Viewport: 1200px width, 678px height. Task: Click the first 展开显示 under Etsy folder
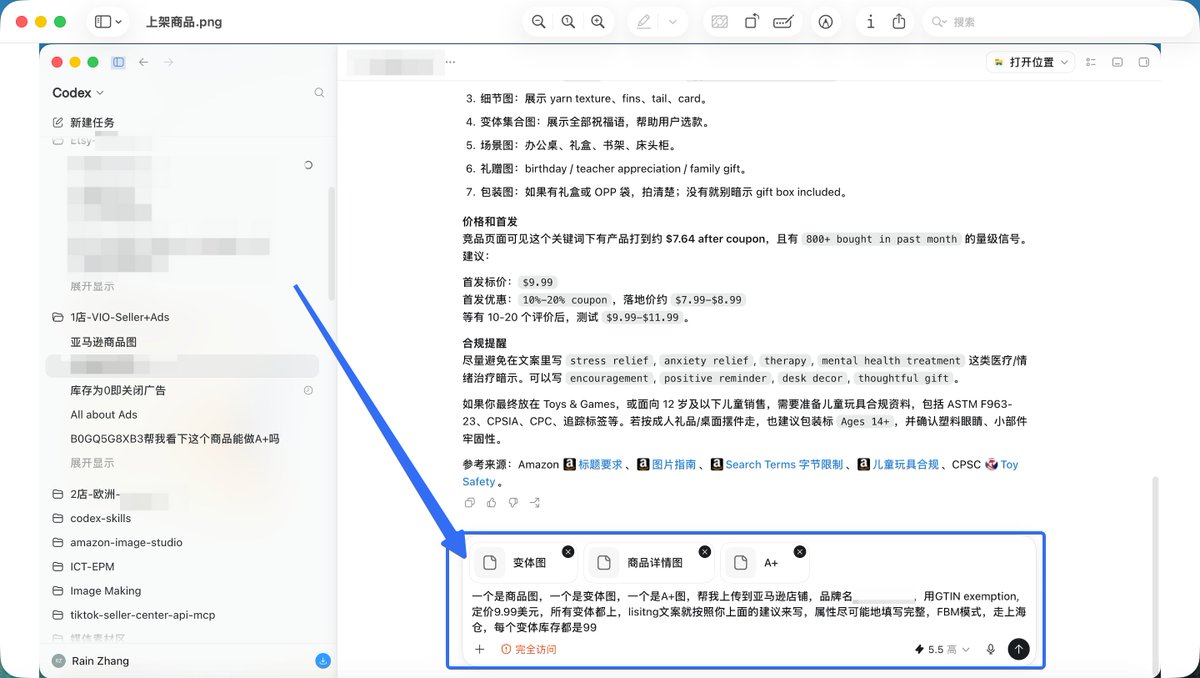[92, 286]
